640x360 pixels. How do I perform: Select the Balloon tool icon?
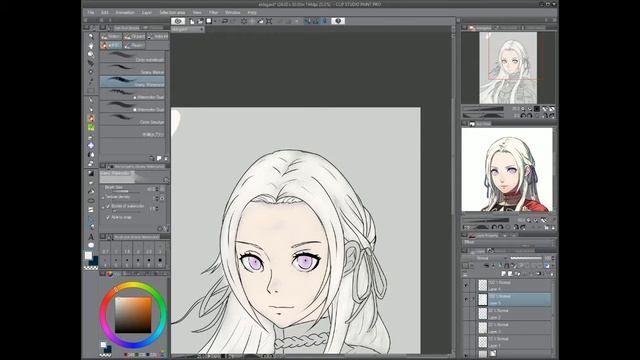[x=91, y=245]
